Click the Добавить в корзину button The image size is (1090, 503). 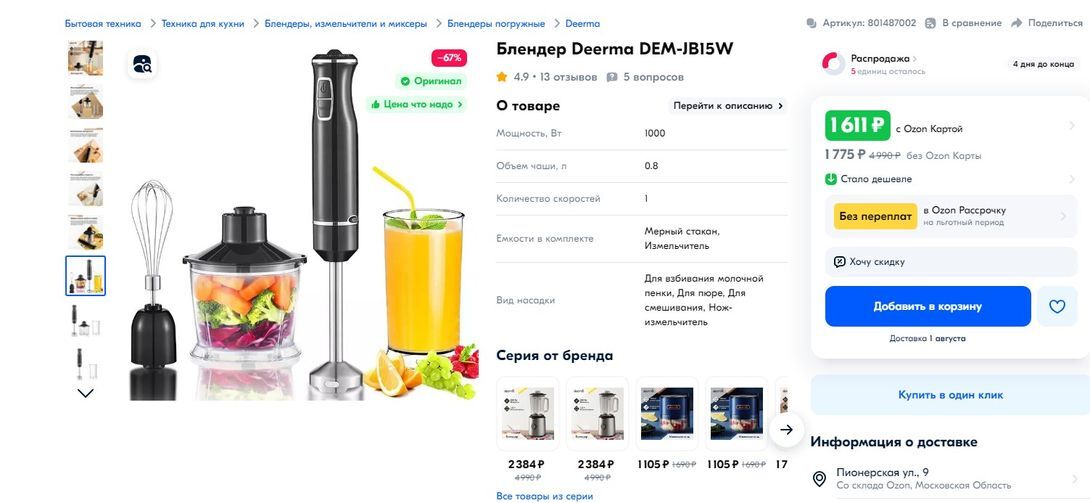927,306
